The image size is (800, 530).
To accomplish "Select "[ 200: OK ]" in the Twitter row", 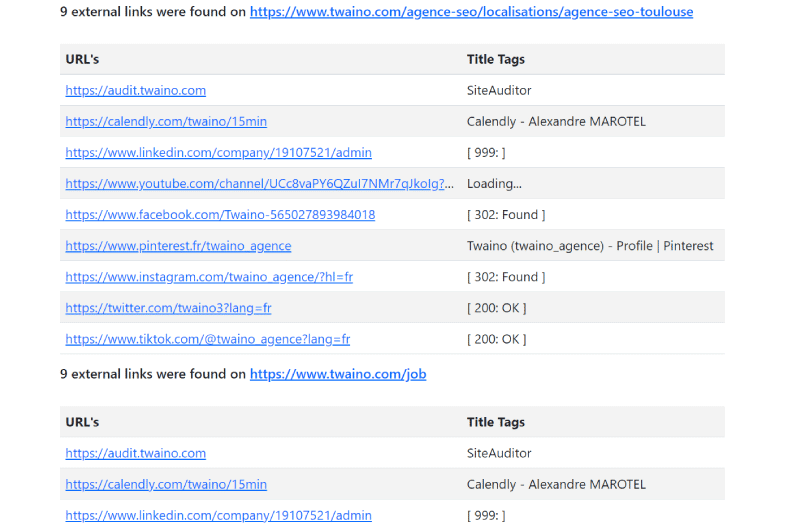I will point(496,308).
